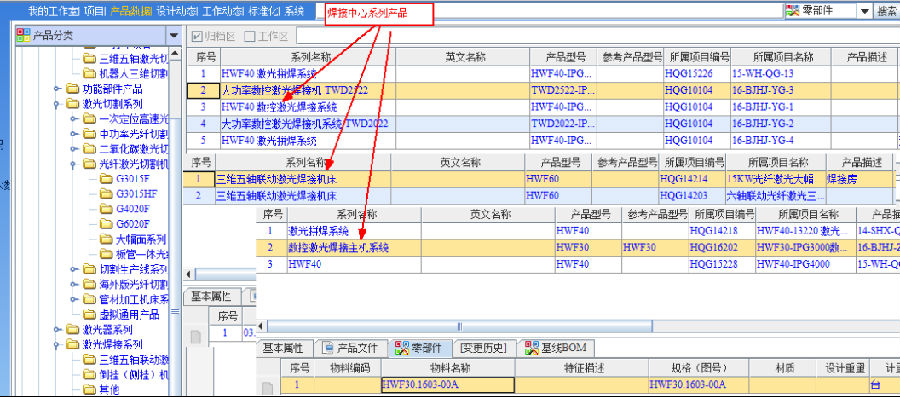Click folder icon of G4020F
Image resolution: width=900 pixels, height=397 pixels.
tap(106, 208)
